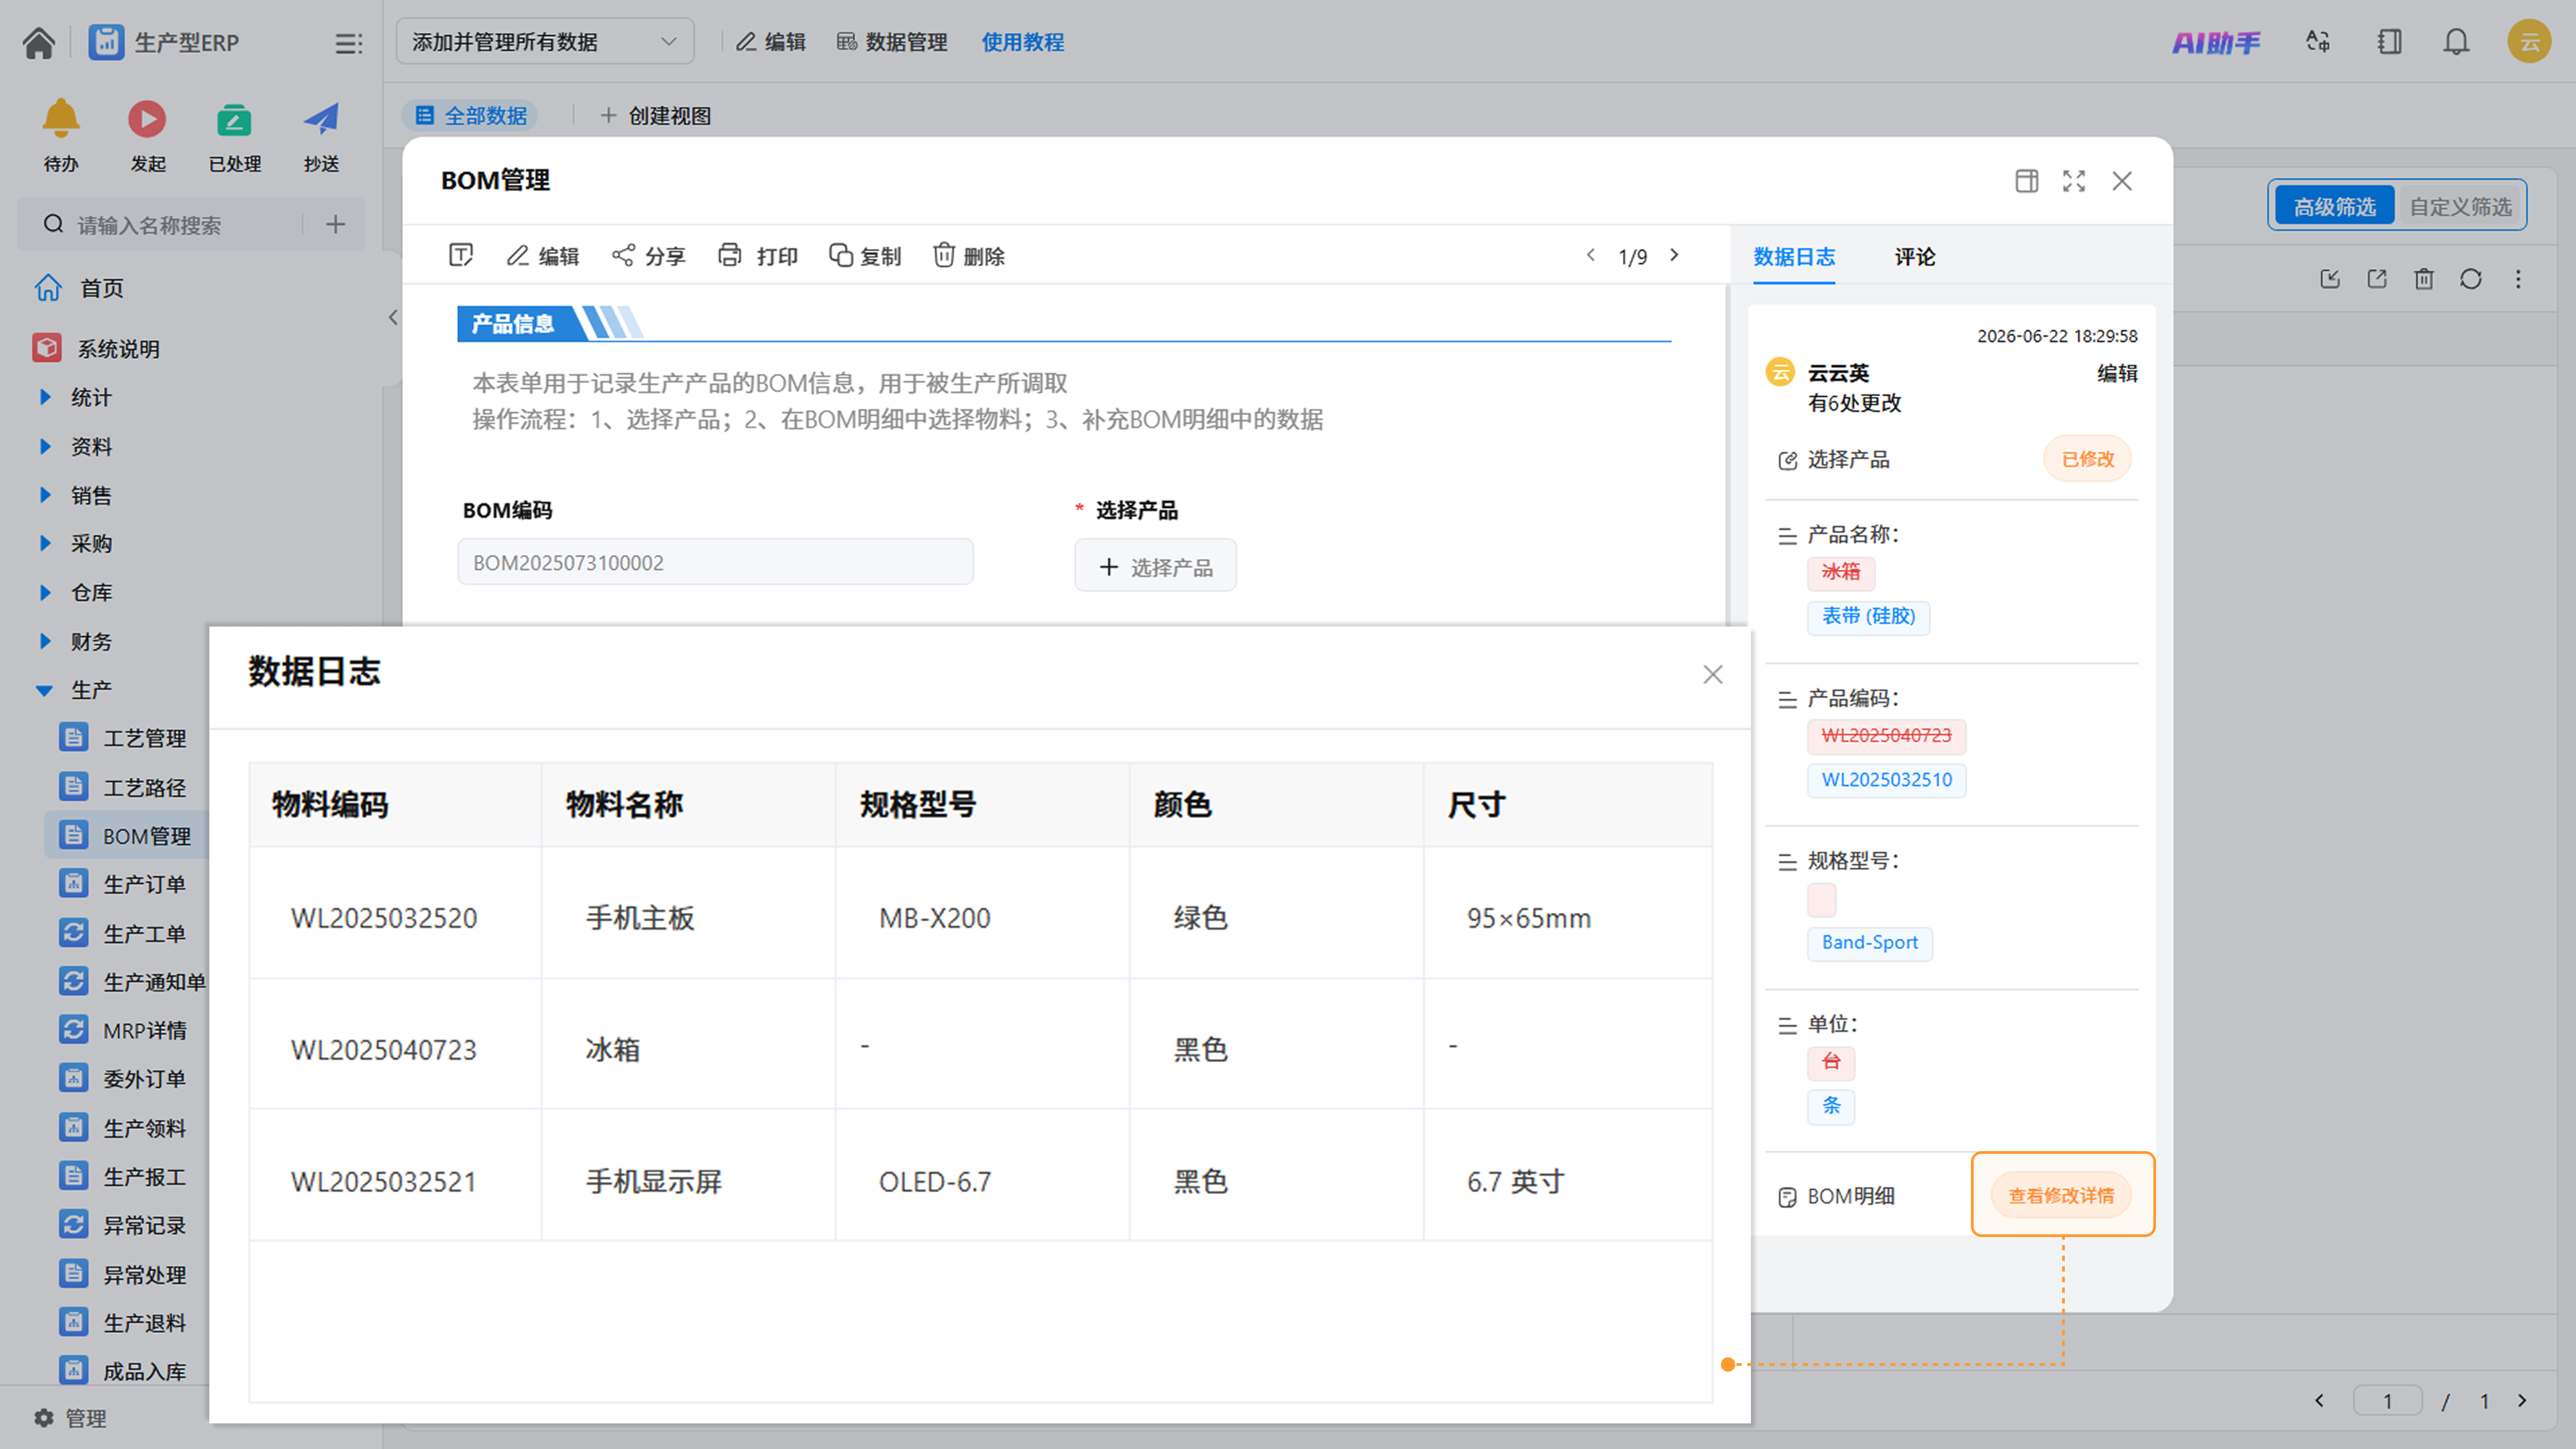Go to next record arrow
The height and width of the screenshot is (1449, 2576).
click(x=1675, y=256)
